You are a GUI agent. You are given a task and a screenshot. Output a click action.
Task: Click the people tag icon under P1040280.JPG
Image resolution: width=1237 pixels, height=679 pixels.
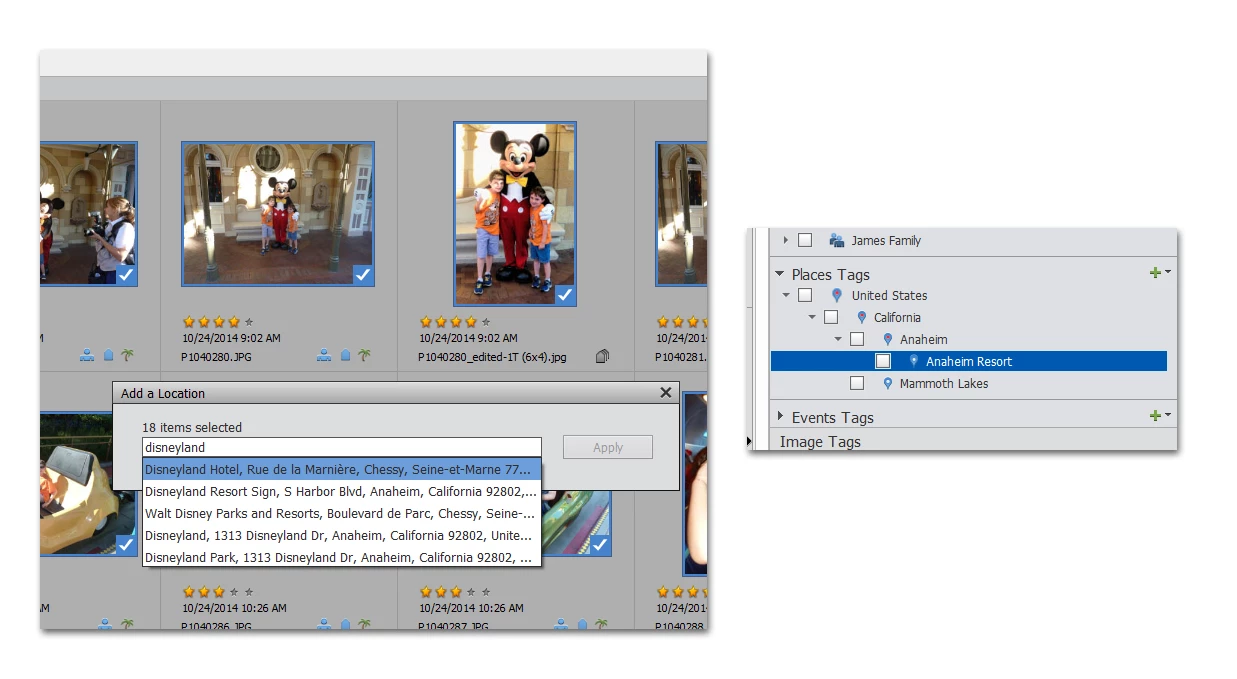324,355
